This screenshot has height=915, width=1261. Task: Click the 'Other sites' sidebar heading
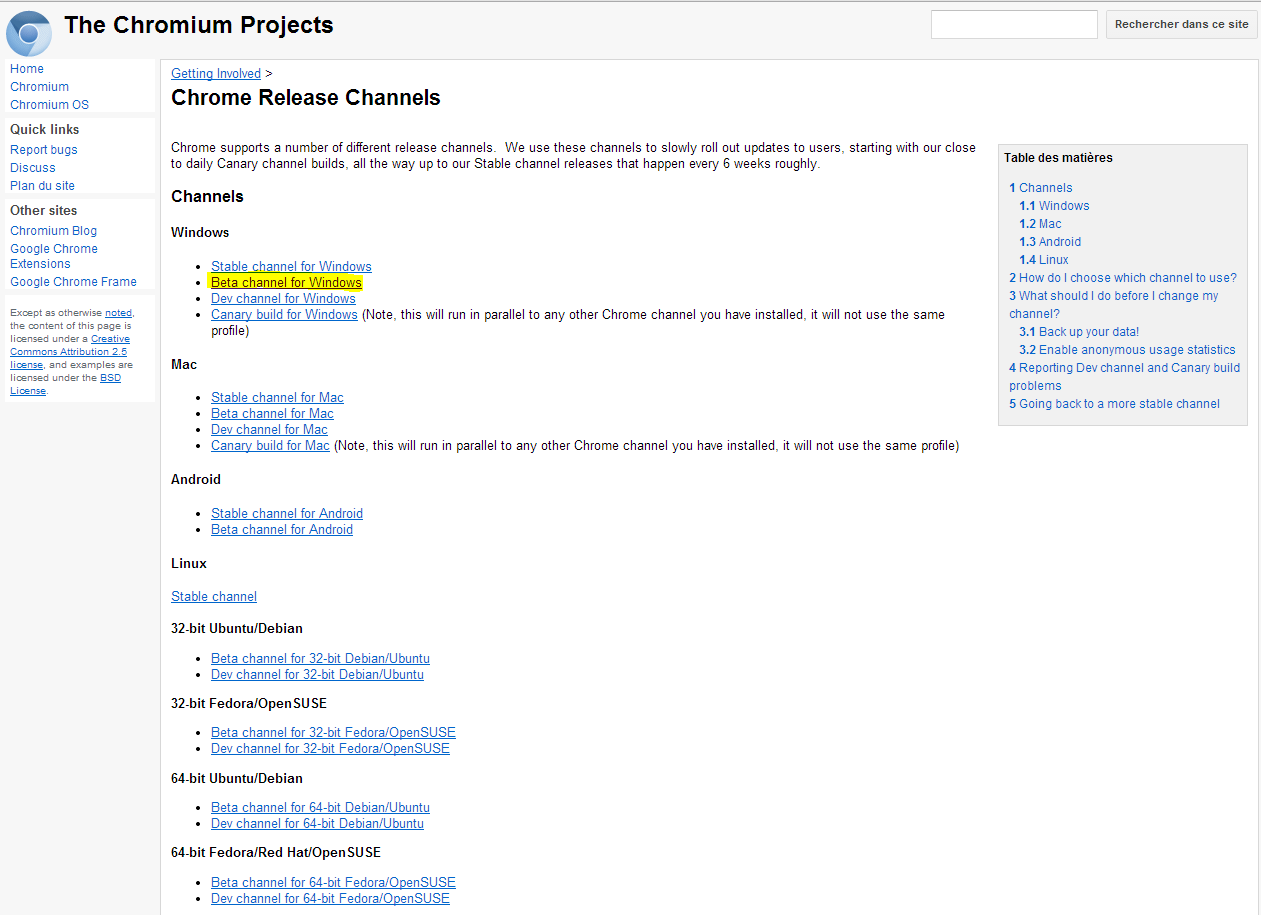[x=43, y=211]
